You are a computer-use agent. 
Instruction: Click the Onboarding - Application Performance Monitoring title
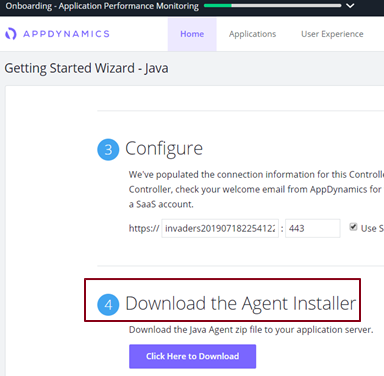(102, 6)
